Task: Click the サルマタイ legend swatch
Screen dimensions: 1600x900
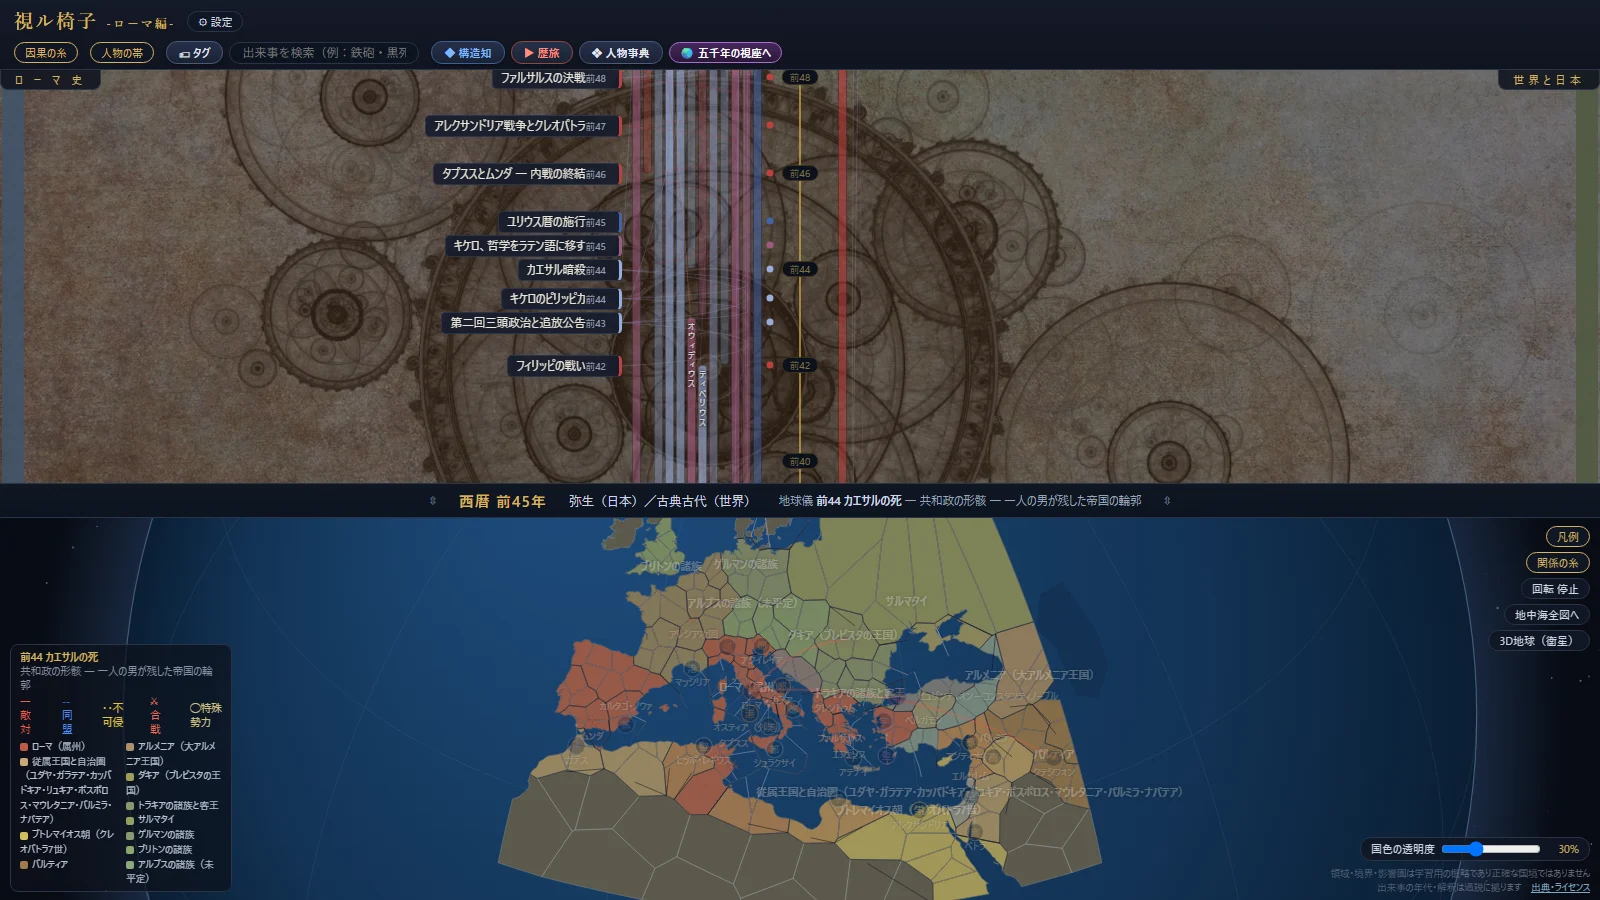Action: click(x=130, y=821)
